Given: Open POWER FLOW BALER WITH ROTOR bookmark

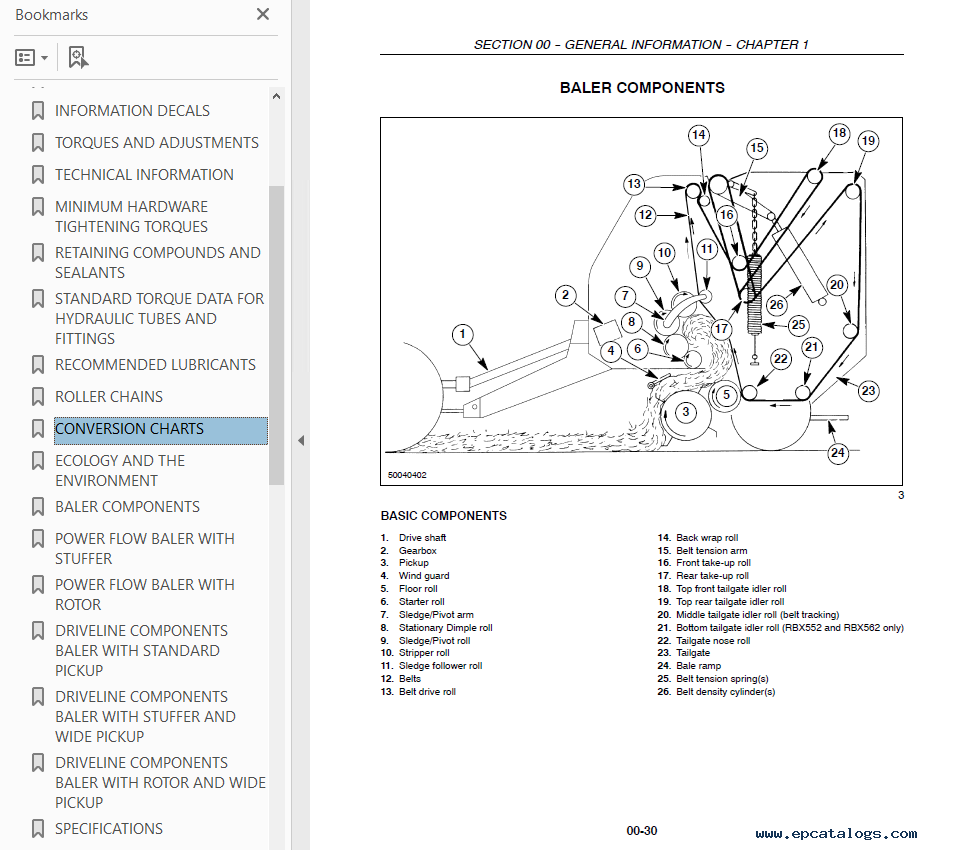Looking at the screenshot, I should [144, 594].
